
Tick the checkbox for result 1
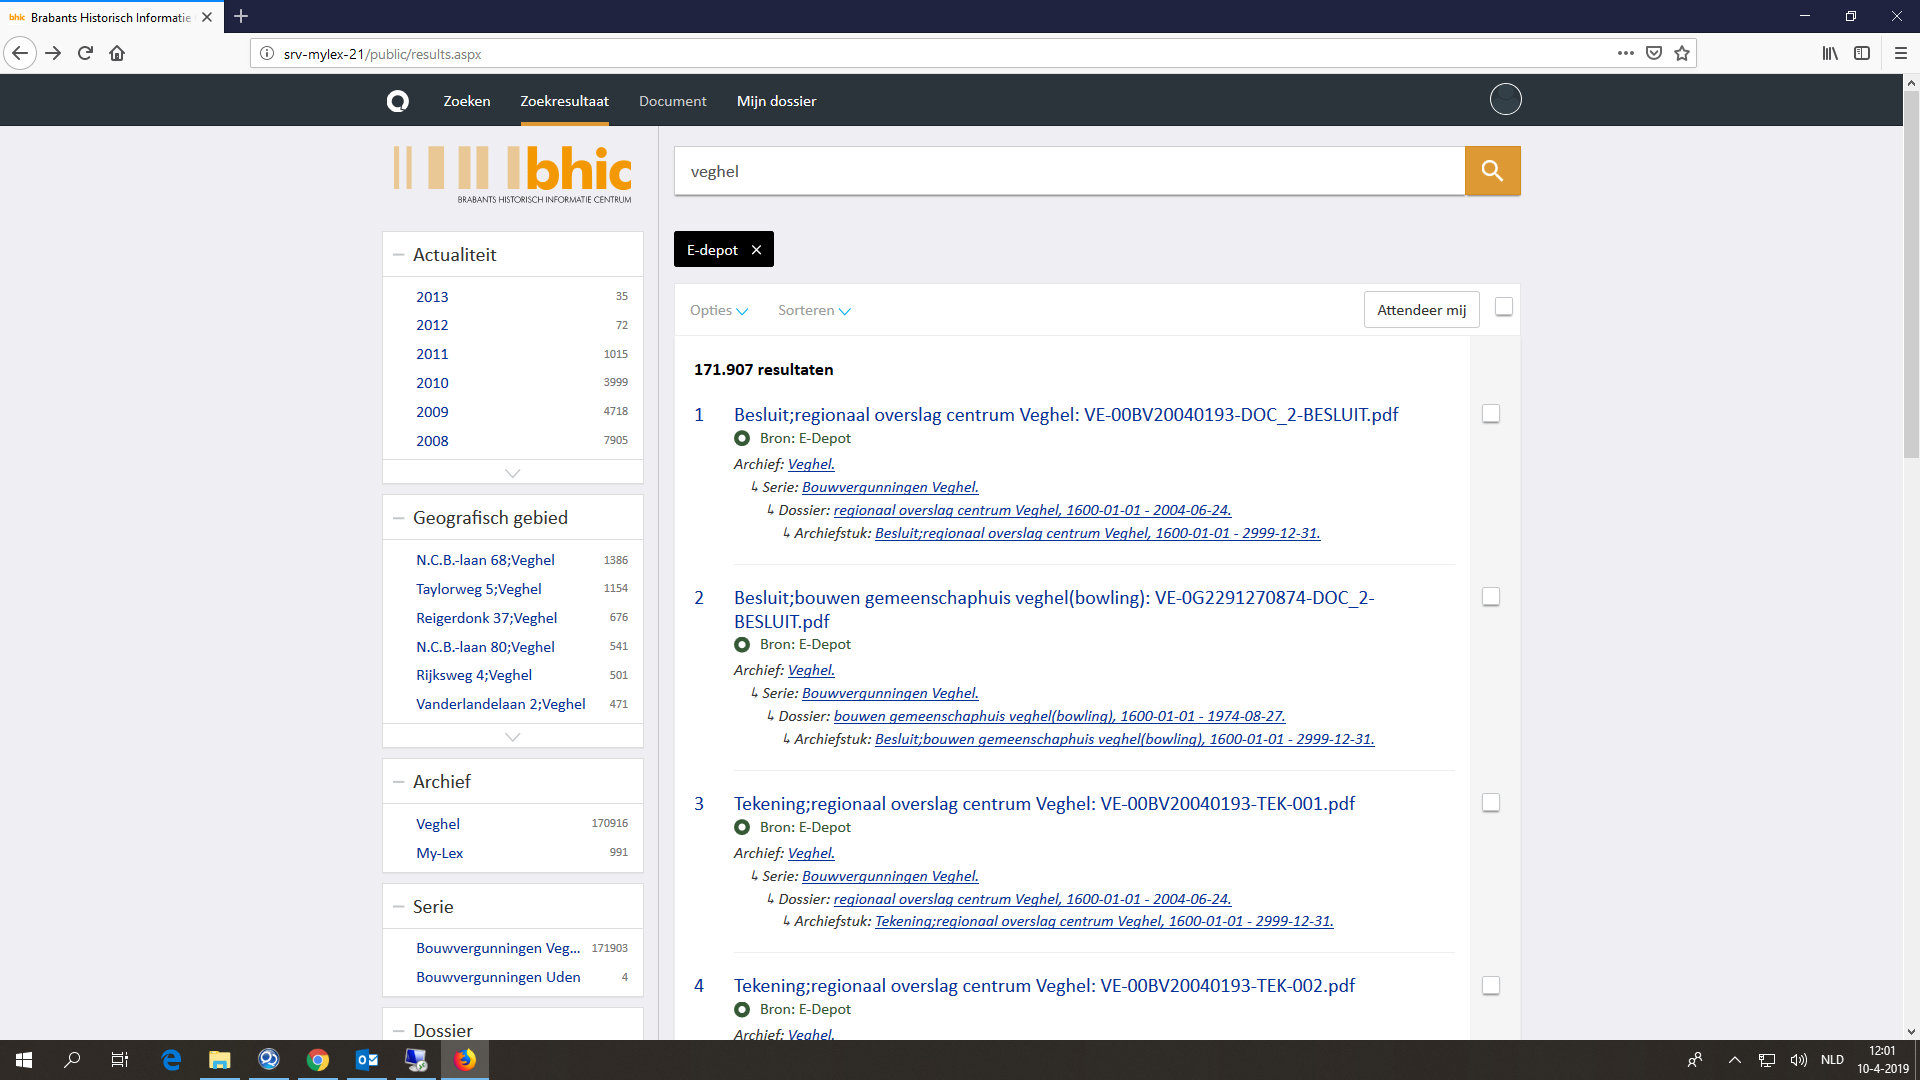pos(1490,414)
